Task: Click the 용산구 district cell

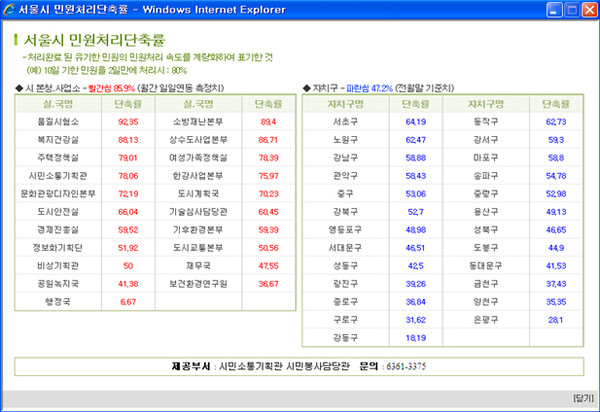Action: coord(486,212)
